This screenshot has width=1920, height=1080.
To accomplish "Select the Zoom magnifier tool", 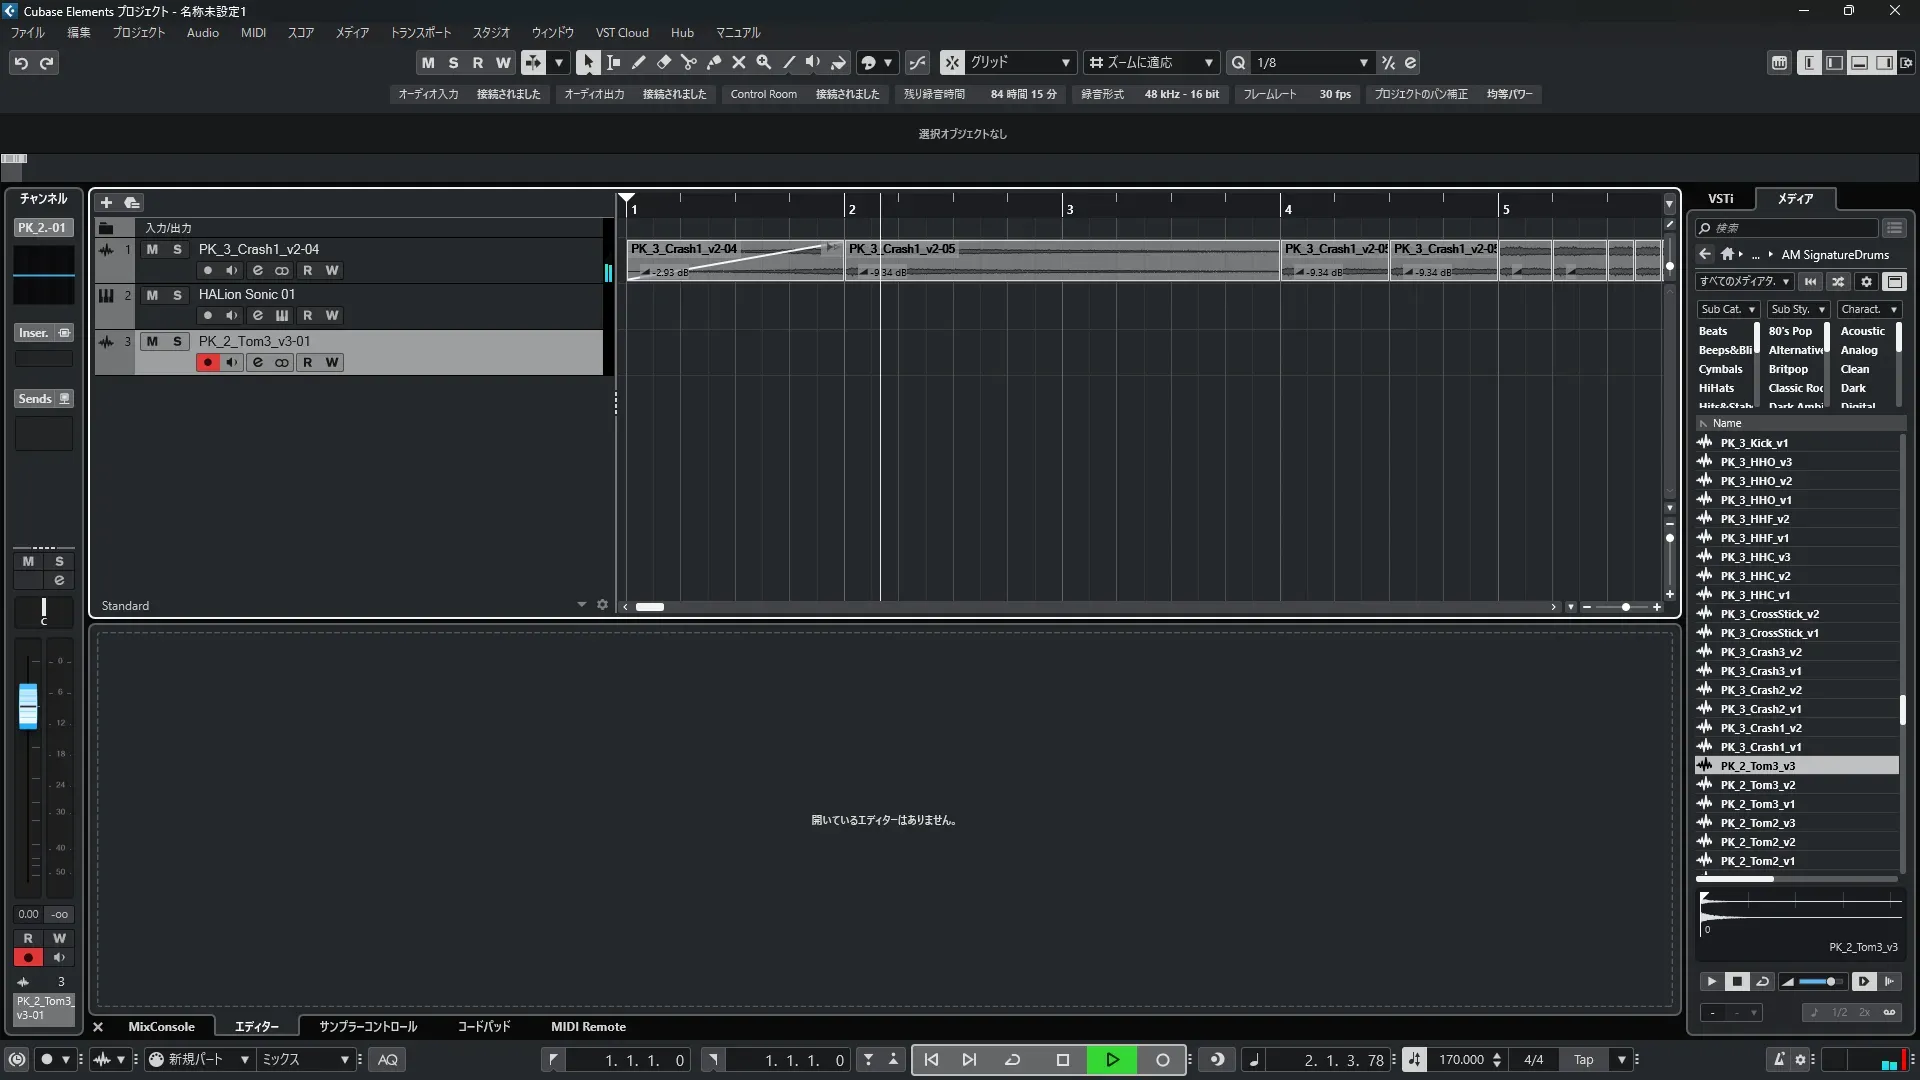I will click(x=763, y=62).
